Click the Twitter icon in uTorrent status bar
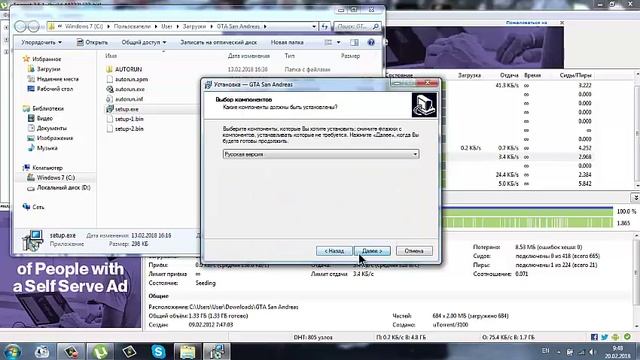The height and width of the screenshot is (360, 640). (604, 337)
